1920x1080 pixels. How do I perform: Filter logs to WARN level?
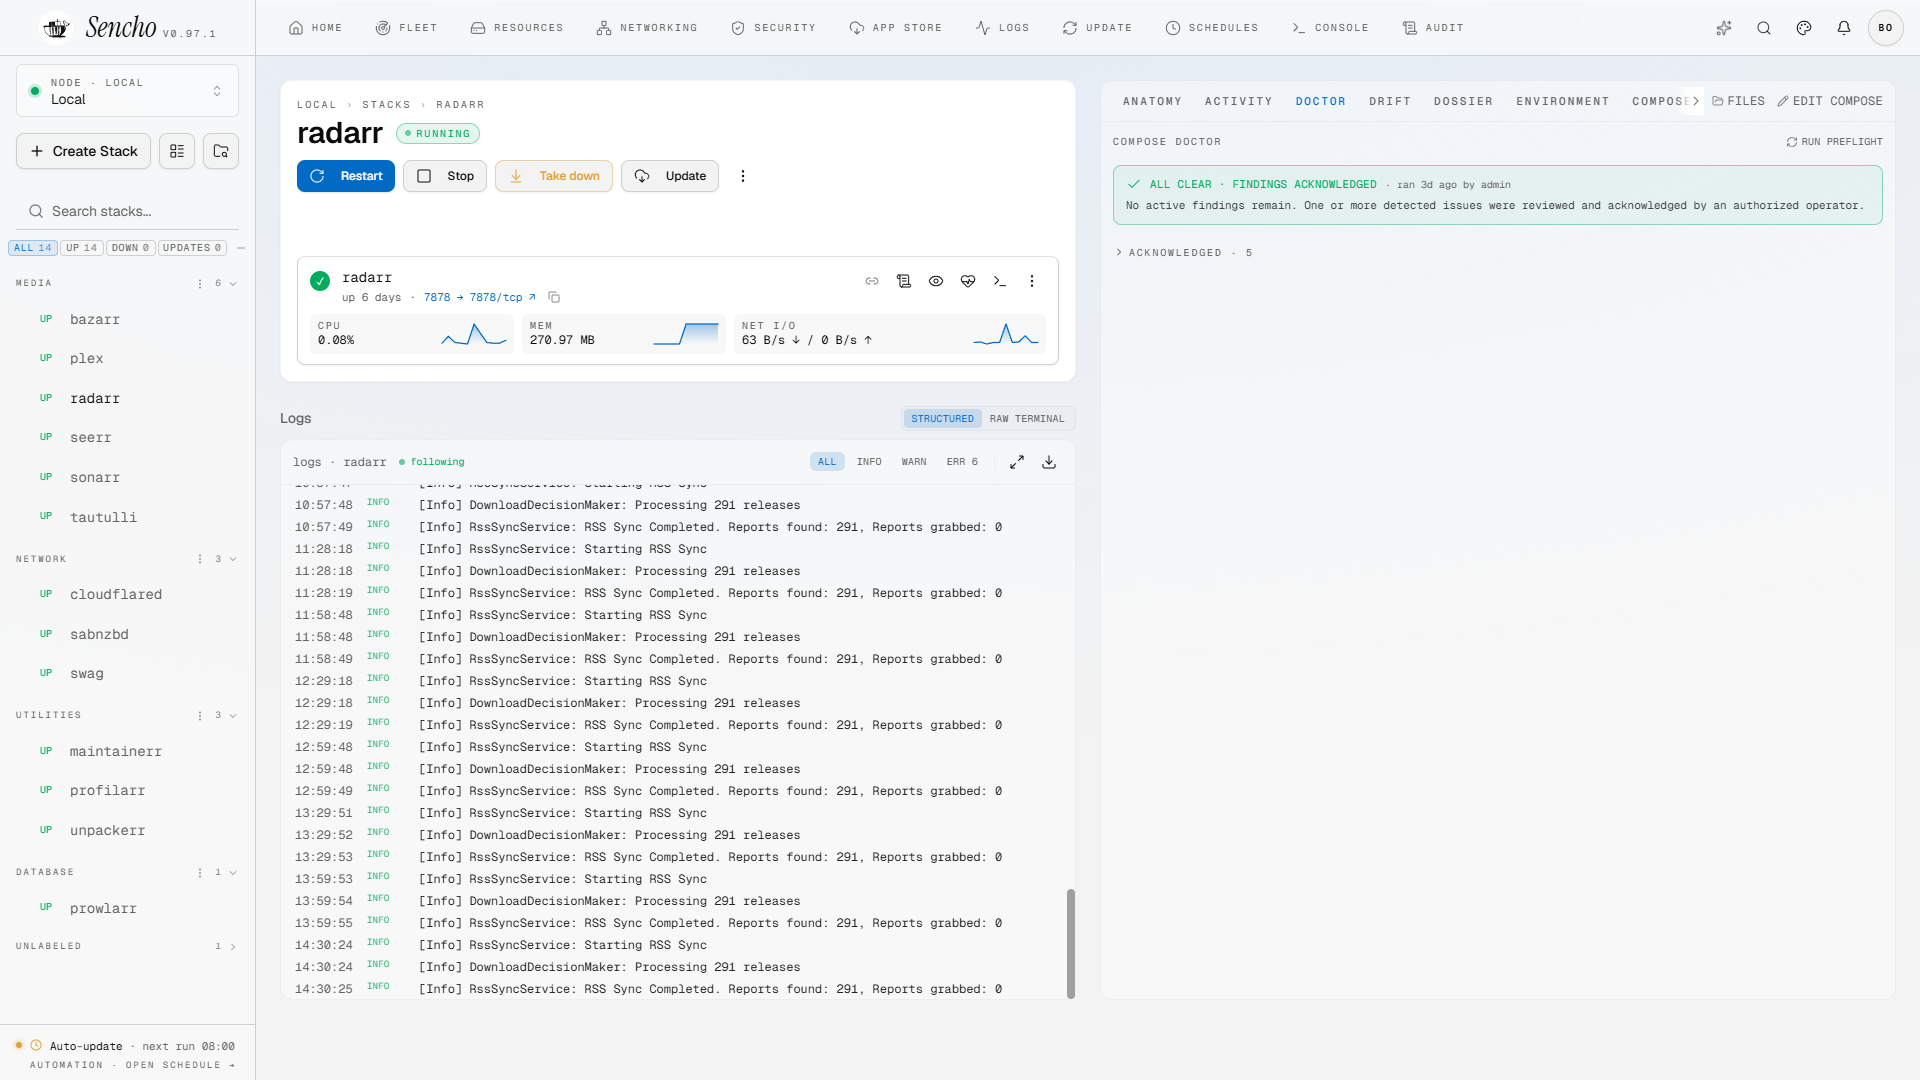914,462
